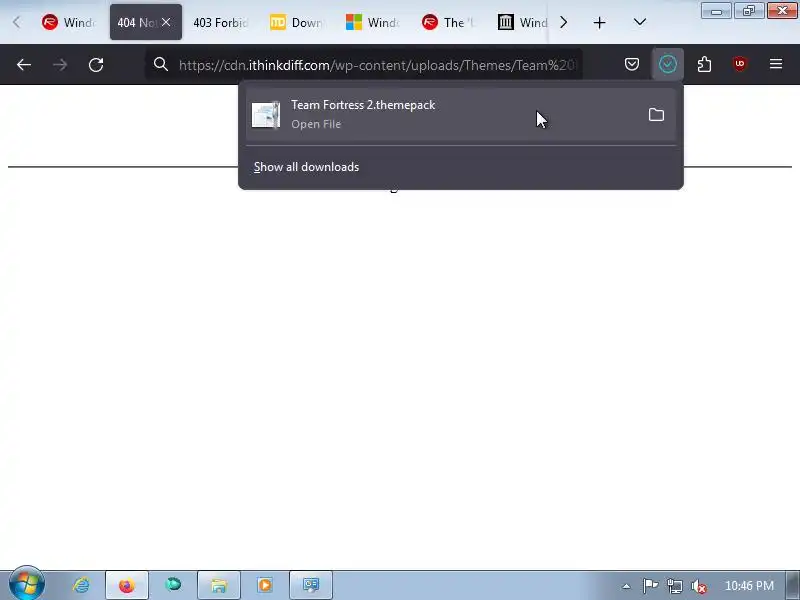Screen dimensions: 800x600
Task: Click the forward navigation arrow
Action: (x=60, y=65)
